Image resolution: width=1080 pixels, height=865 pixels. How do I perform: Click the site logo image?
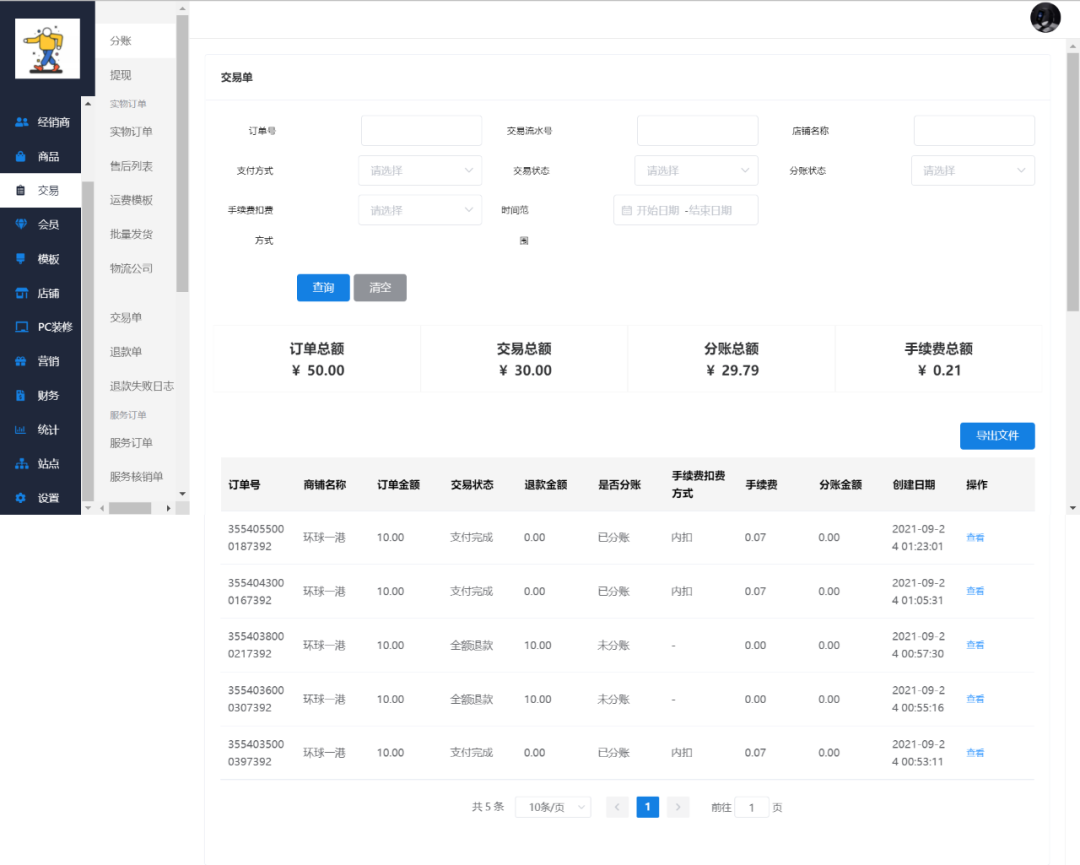[x=48, y=48]
